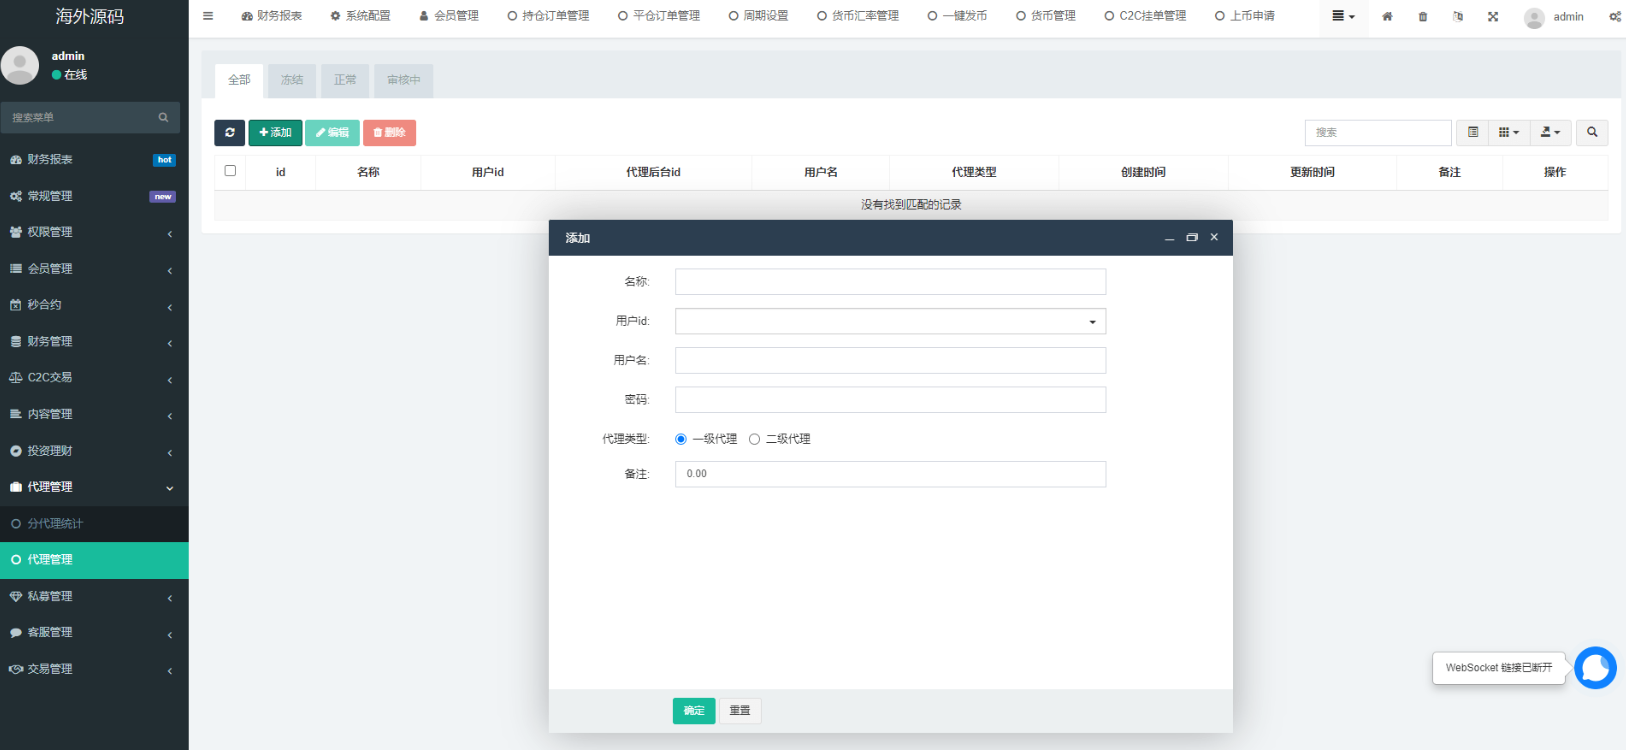This screenshot has height=750, width=1626.
Task: Open 分代理统计 in the sidebar
Action: [x=94, y=523]
